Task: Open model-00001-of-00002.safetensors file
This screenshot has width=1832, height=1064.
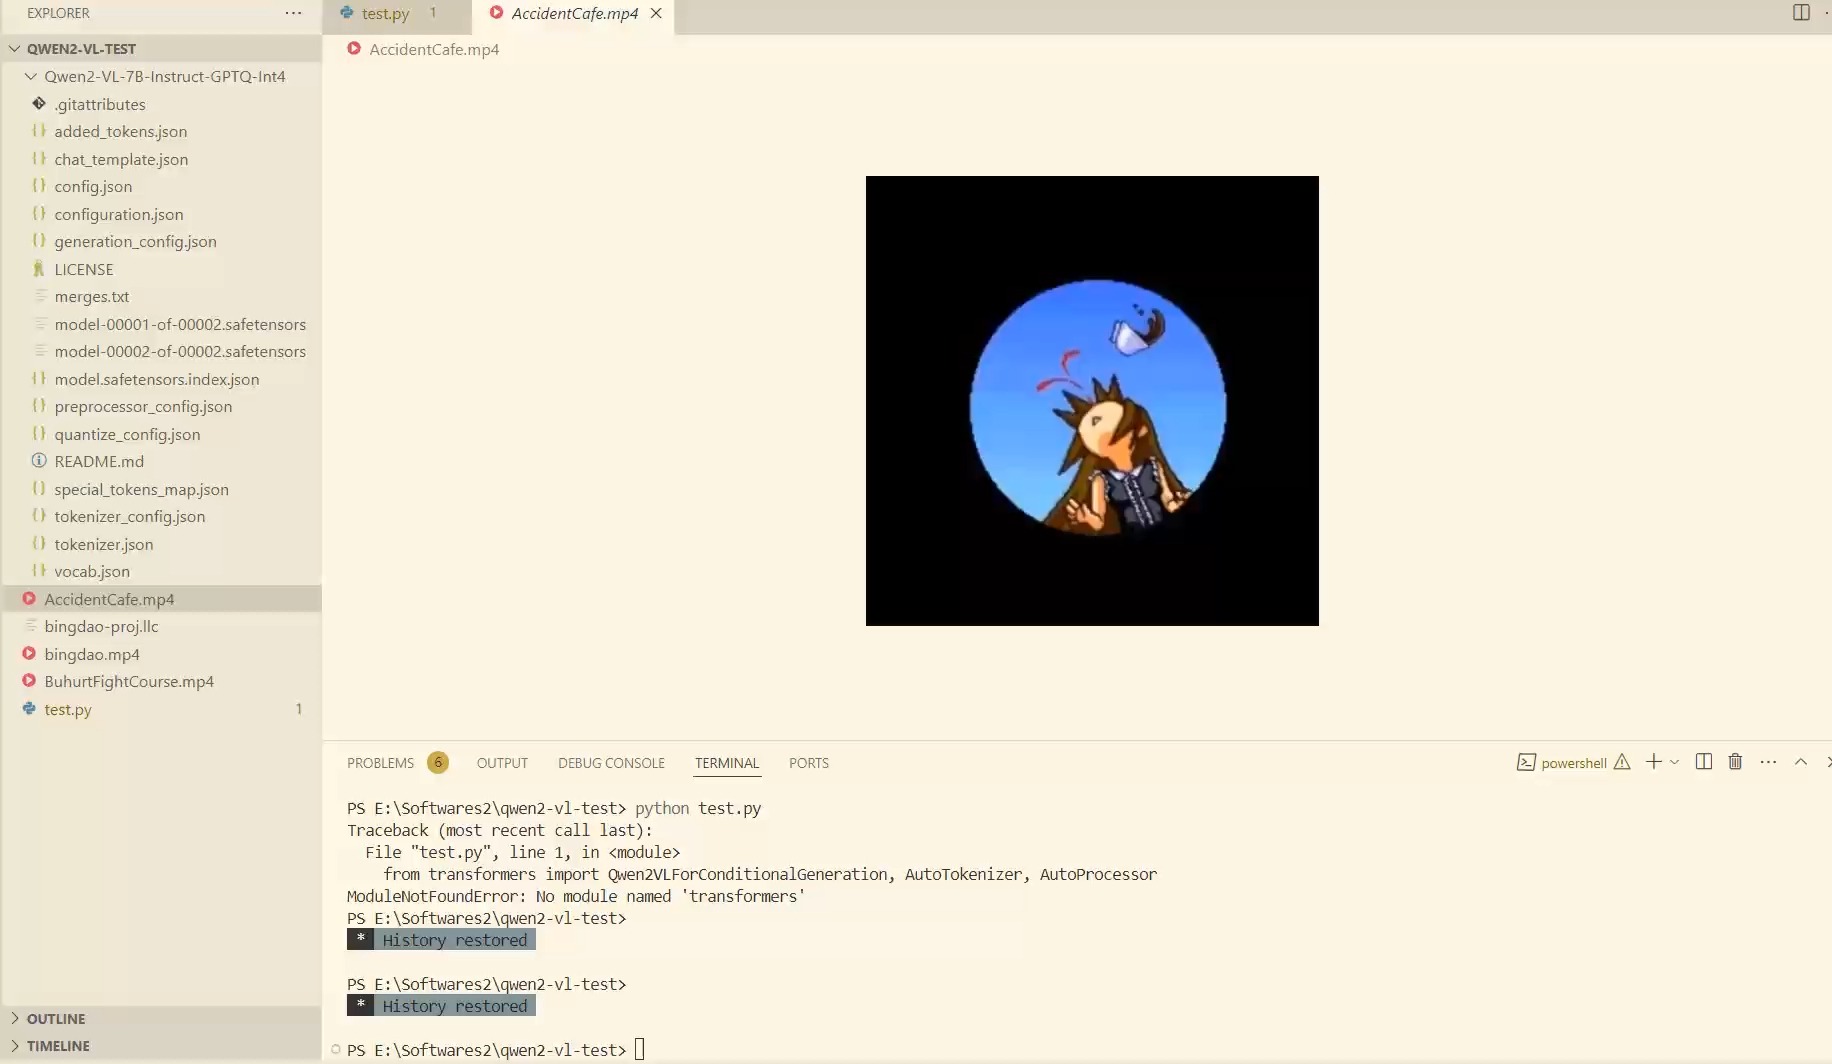Action: [180, 324]
